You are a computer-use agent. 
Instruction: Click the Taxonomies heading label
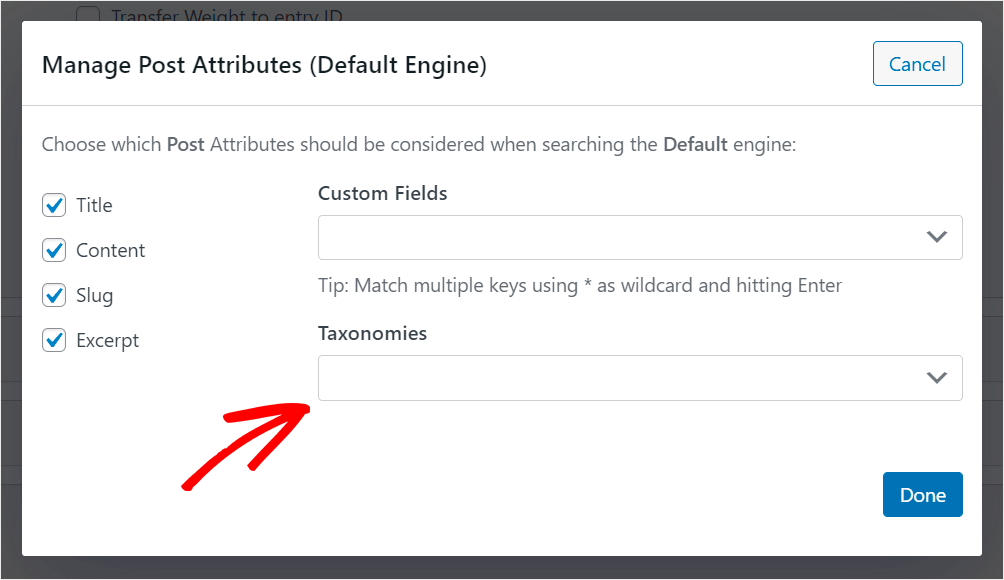[372, 333]
